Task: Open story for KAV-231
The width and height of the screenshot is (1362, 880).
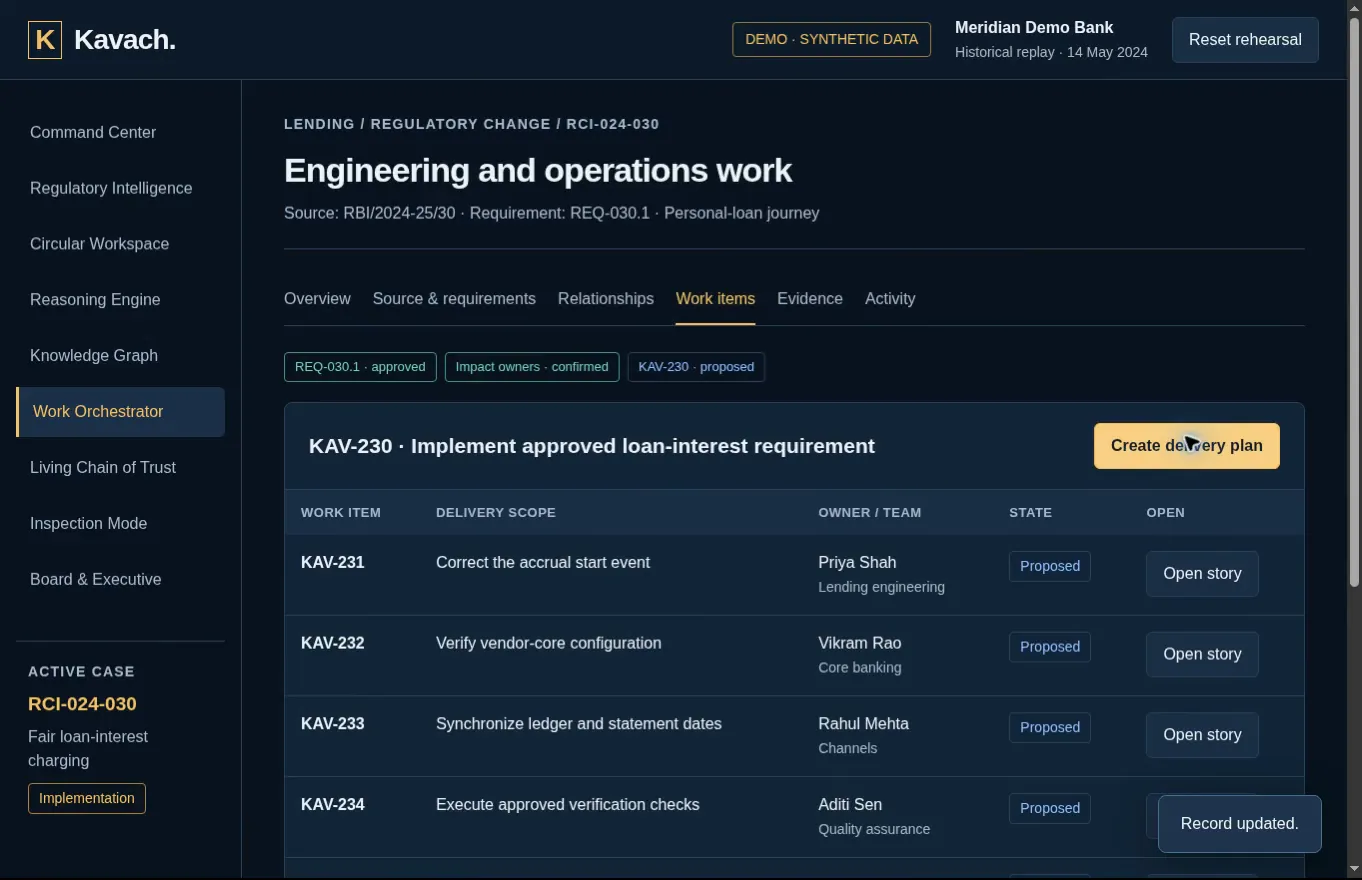Action: point(1202,574)
